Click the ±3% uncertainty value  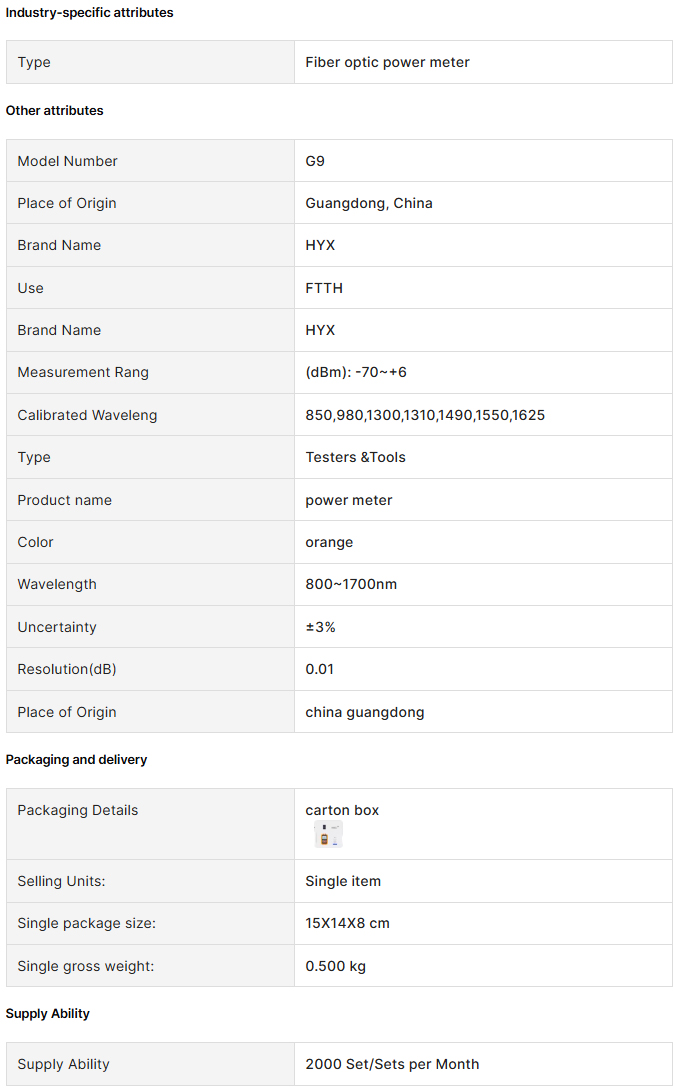(320, 627)
